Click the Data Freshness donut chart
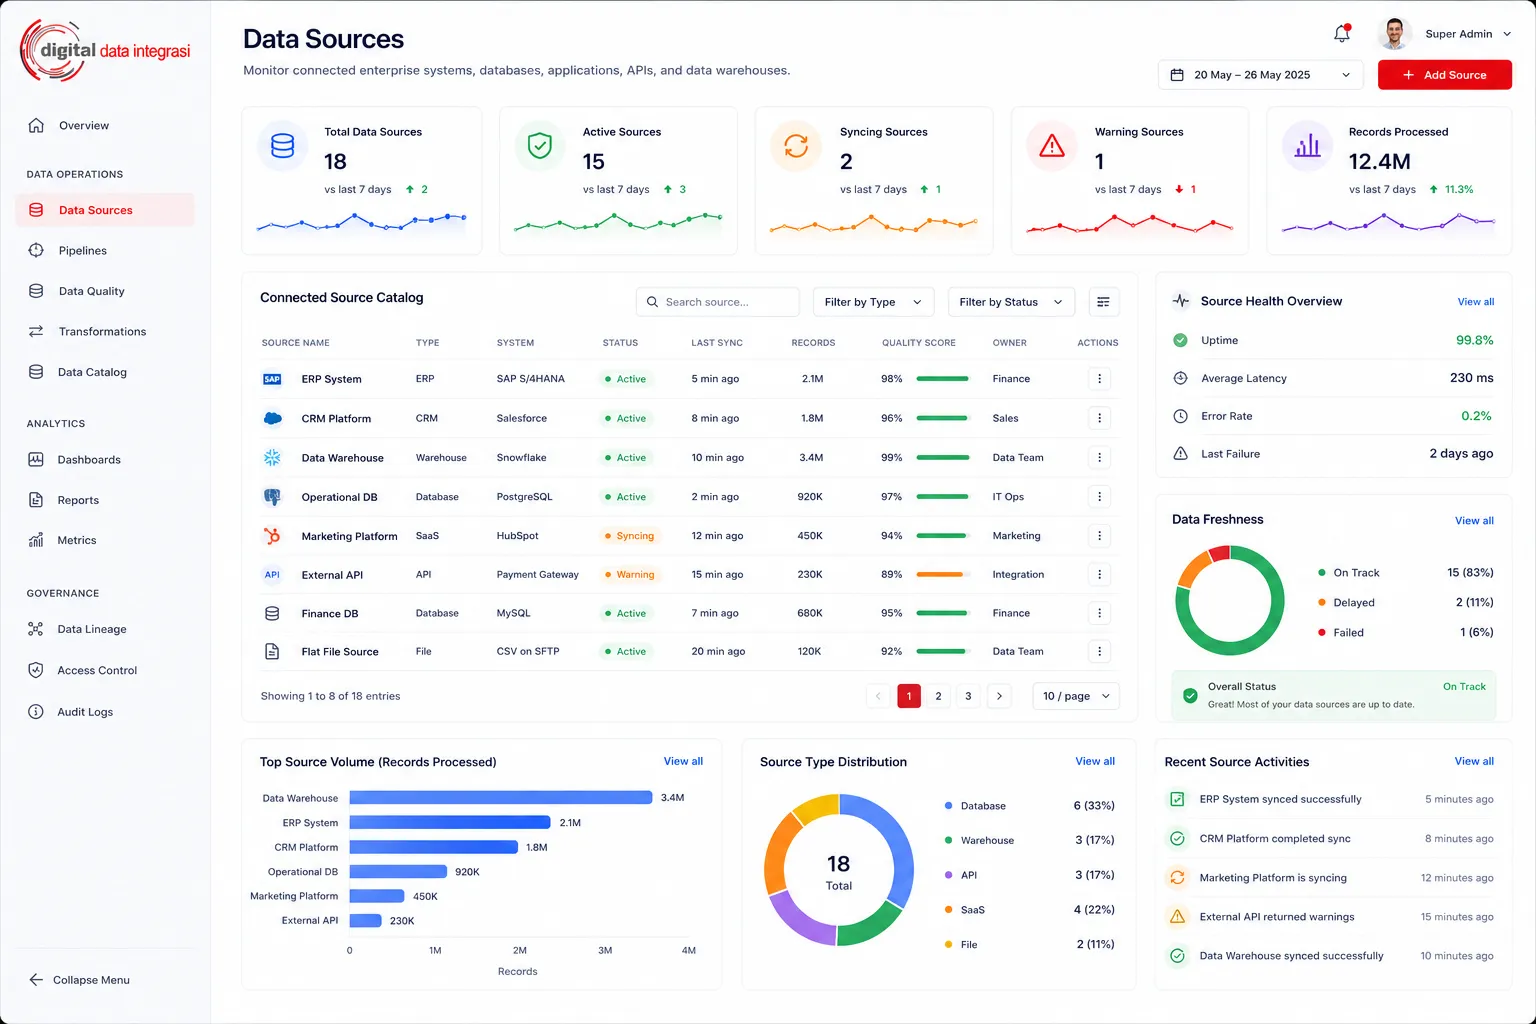This screenshot has height=1024, width=1536. (x=1230, y=600)
